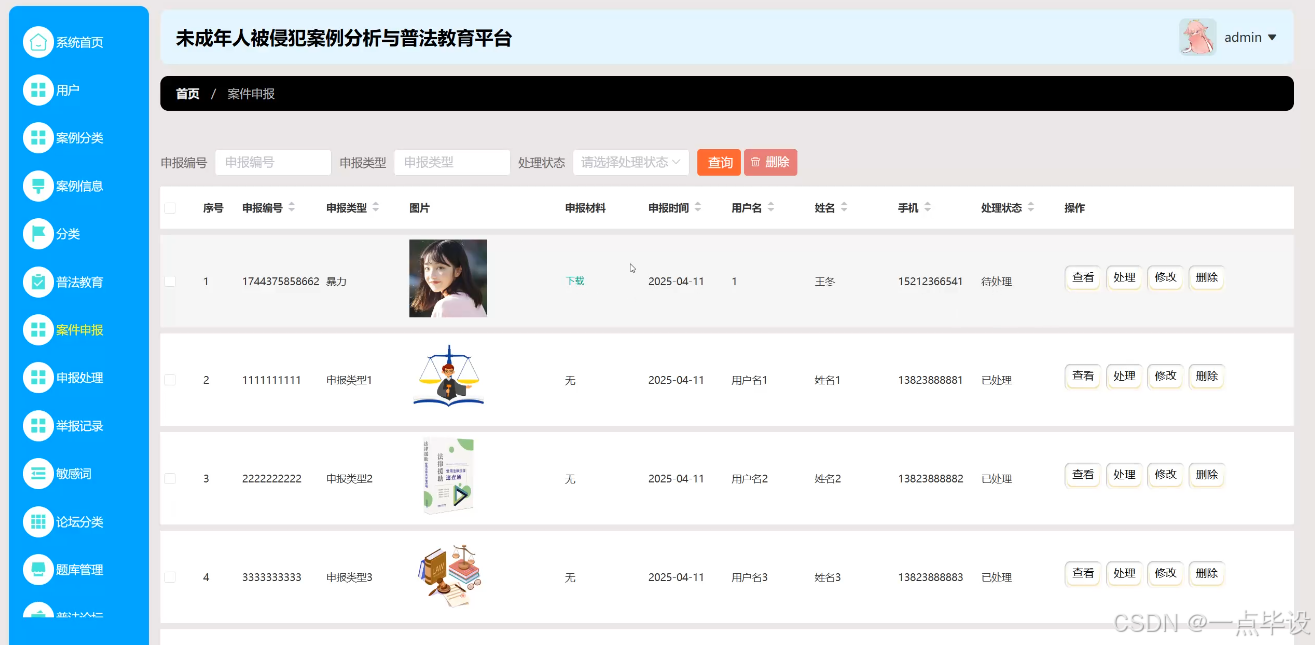Click 首页 breadcrumb link

click(187, 94)
